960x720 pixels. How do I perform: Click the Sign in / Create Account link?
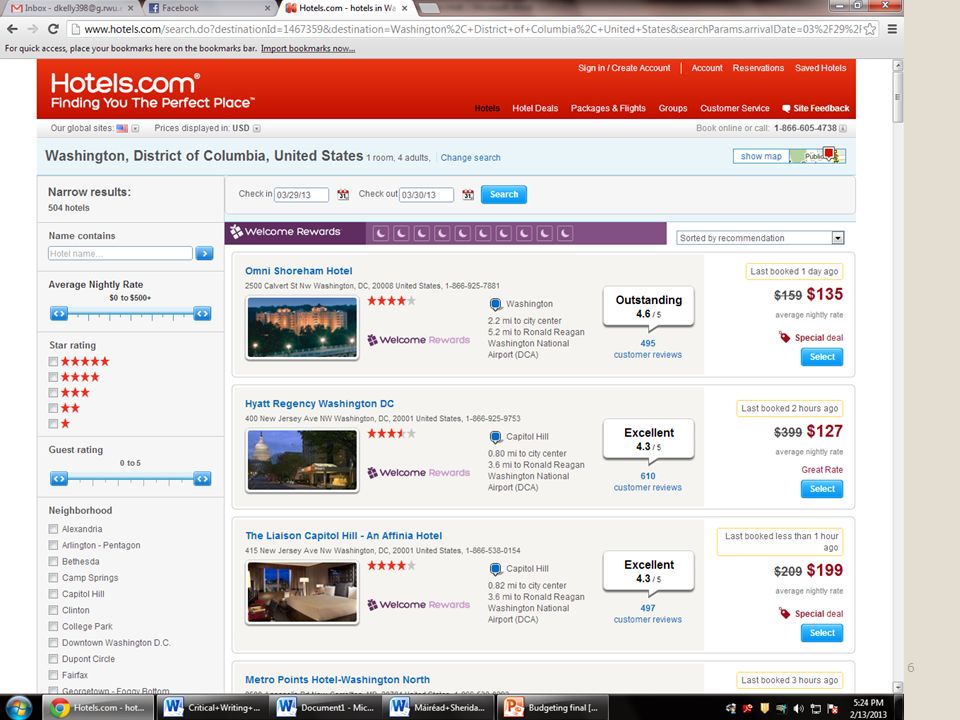coord(624,68)
